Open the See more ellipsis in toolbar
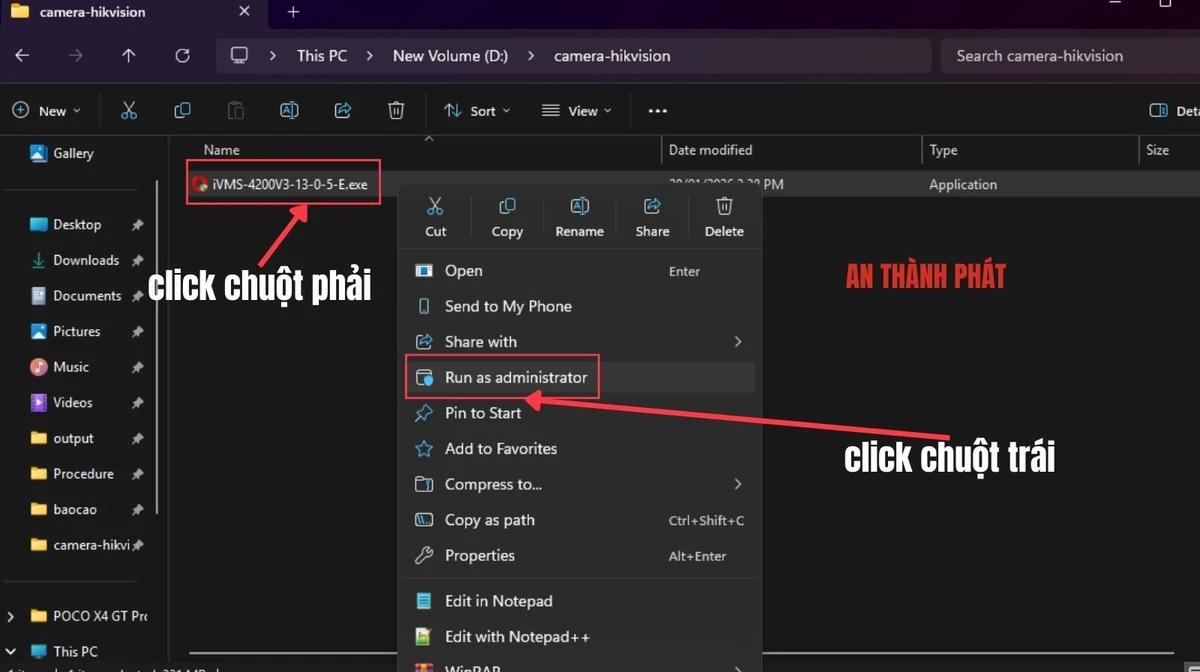Viewport: 1200px width, 672px height. click(657, 111)
